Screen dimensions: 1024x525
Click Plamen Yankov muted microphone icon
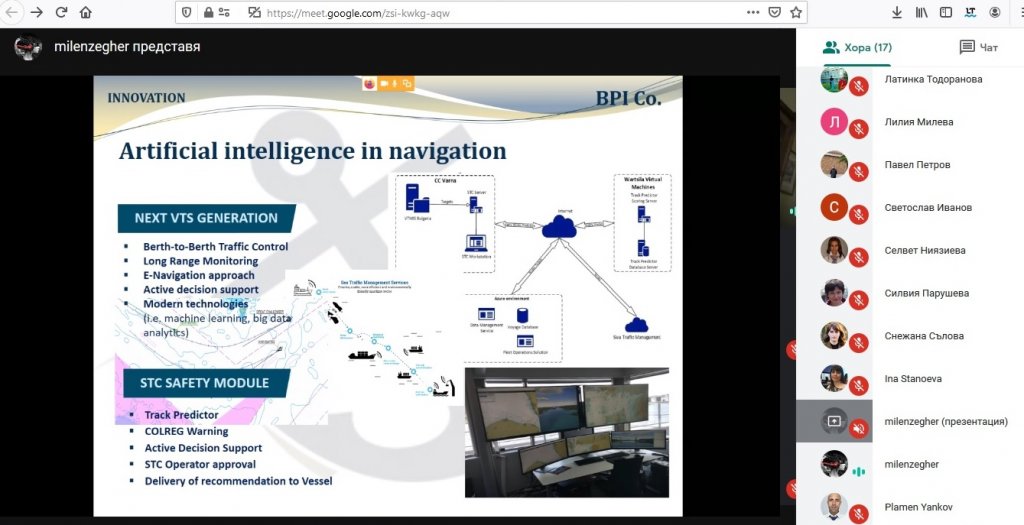pos(859,514)
